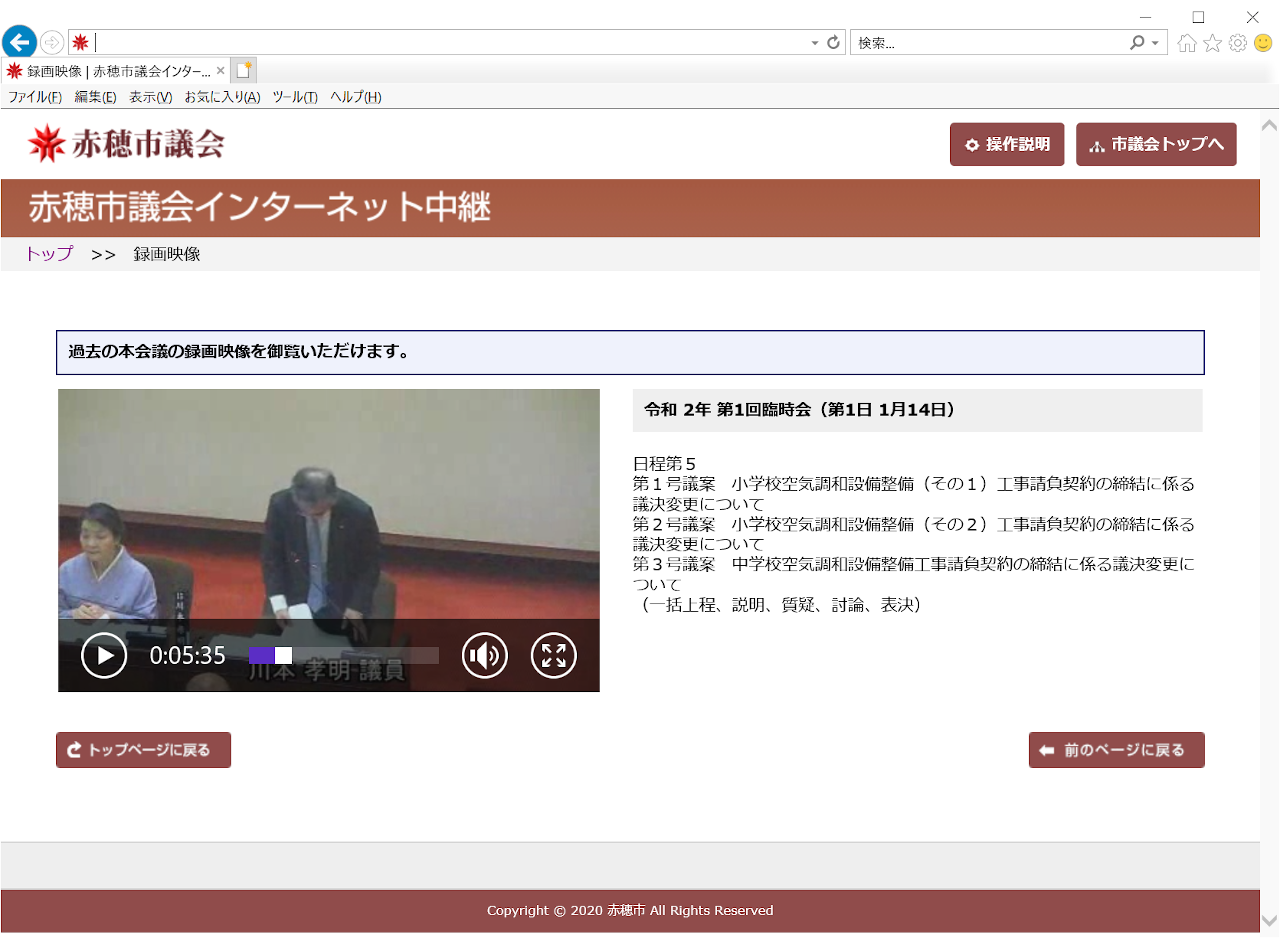Go to 市議会トップへ button
The image size is (1280, 938).
(1156, 144)
